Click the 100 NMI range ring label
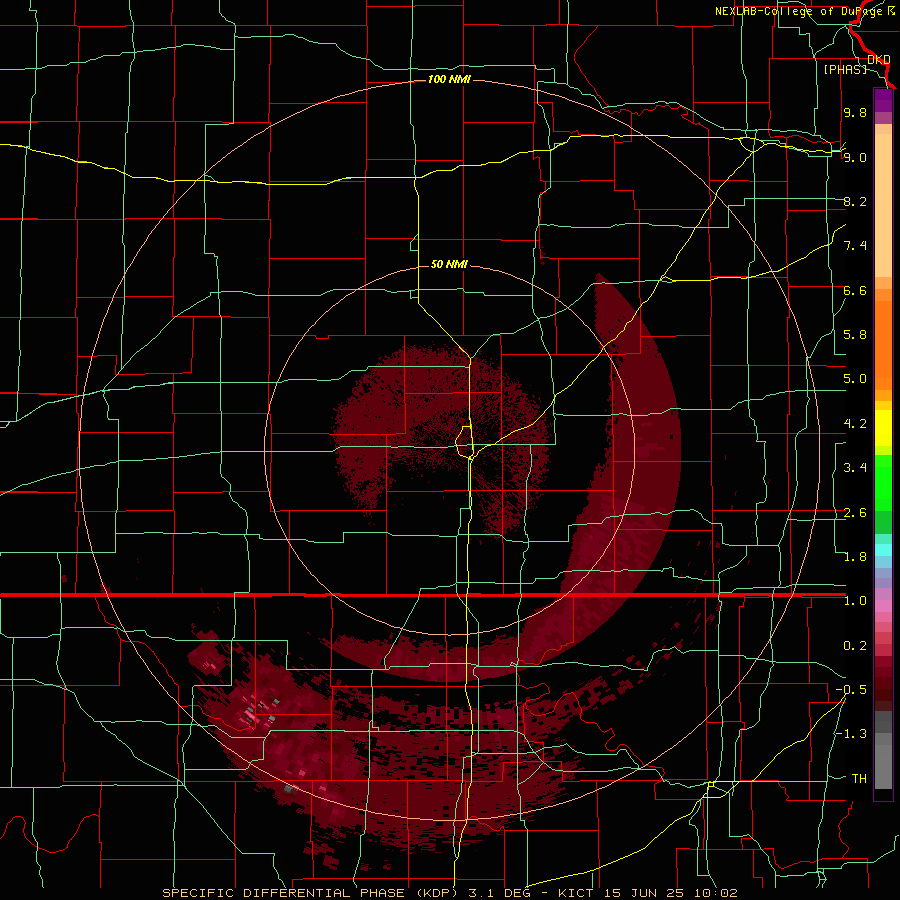 tap(449, 79)
